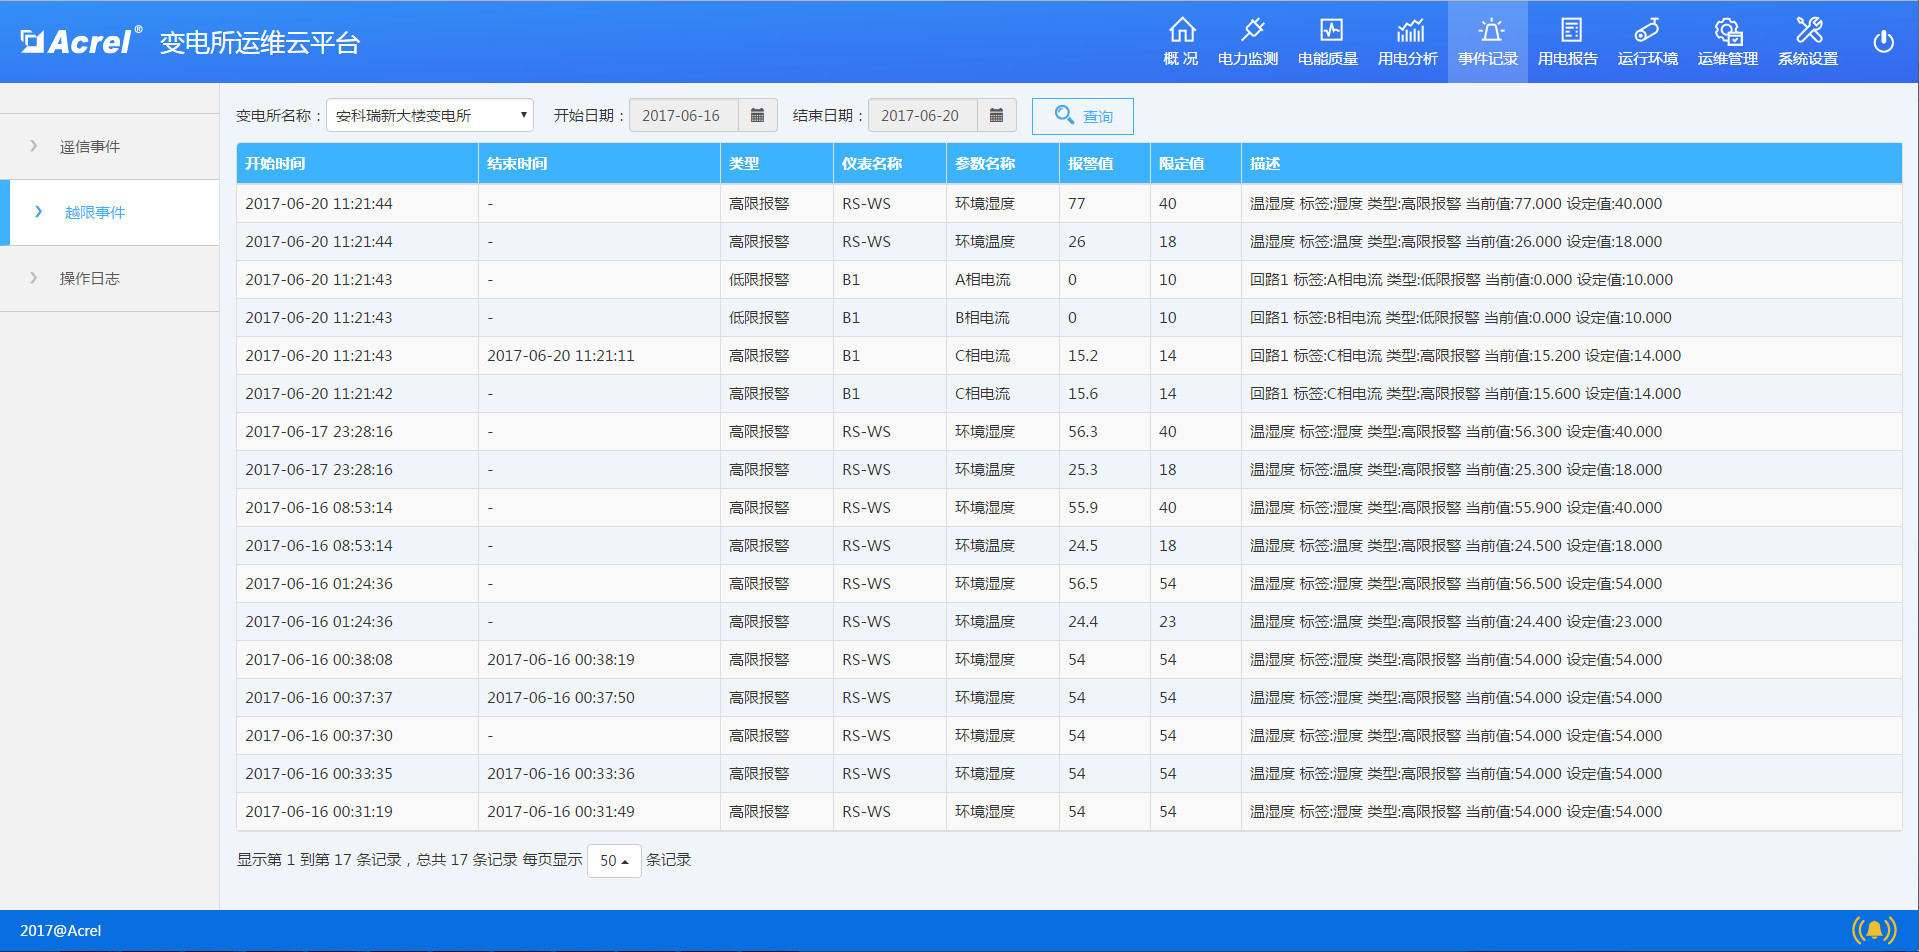This screenshot has width=1919, height=952.
Task: Select the 运行环境 environment icon
Action: (1647, 40)
